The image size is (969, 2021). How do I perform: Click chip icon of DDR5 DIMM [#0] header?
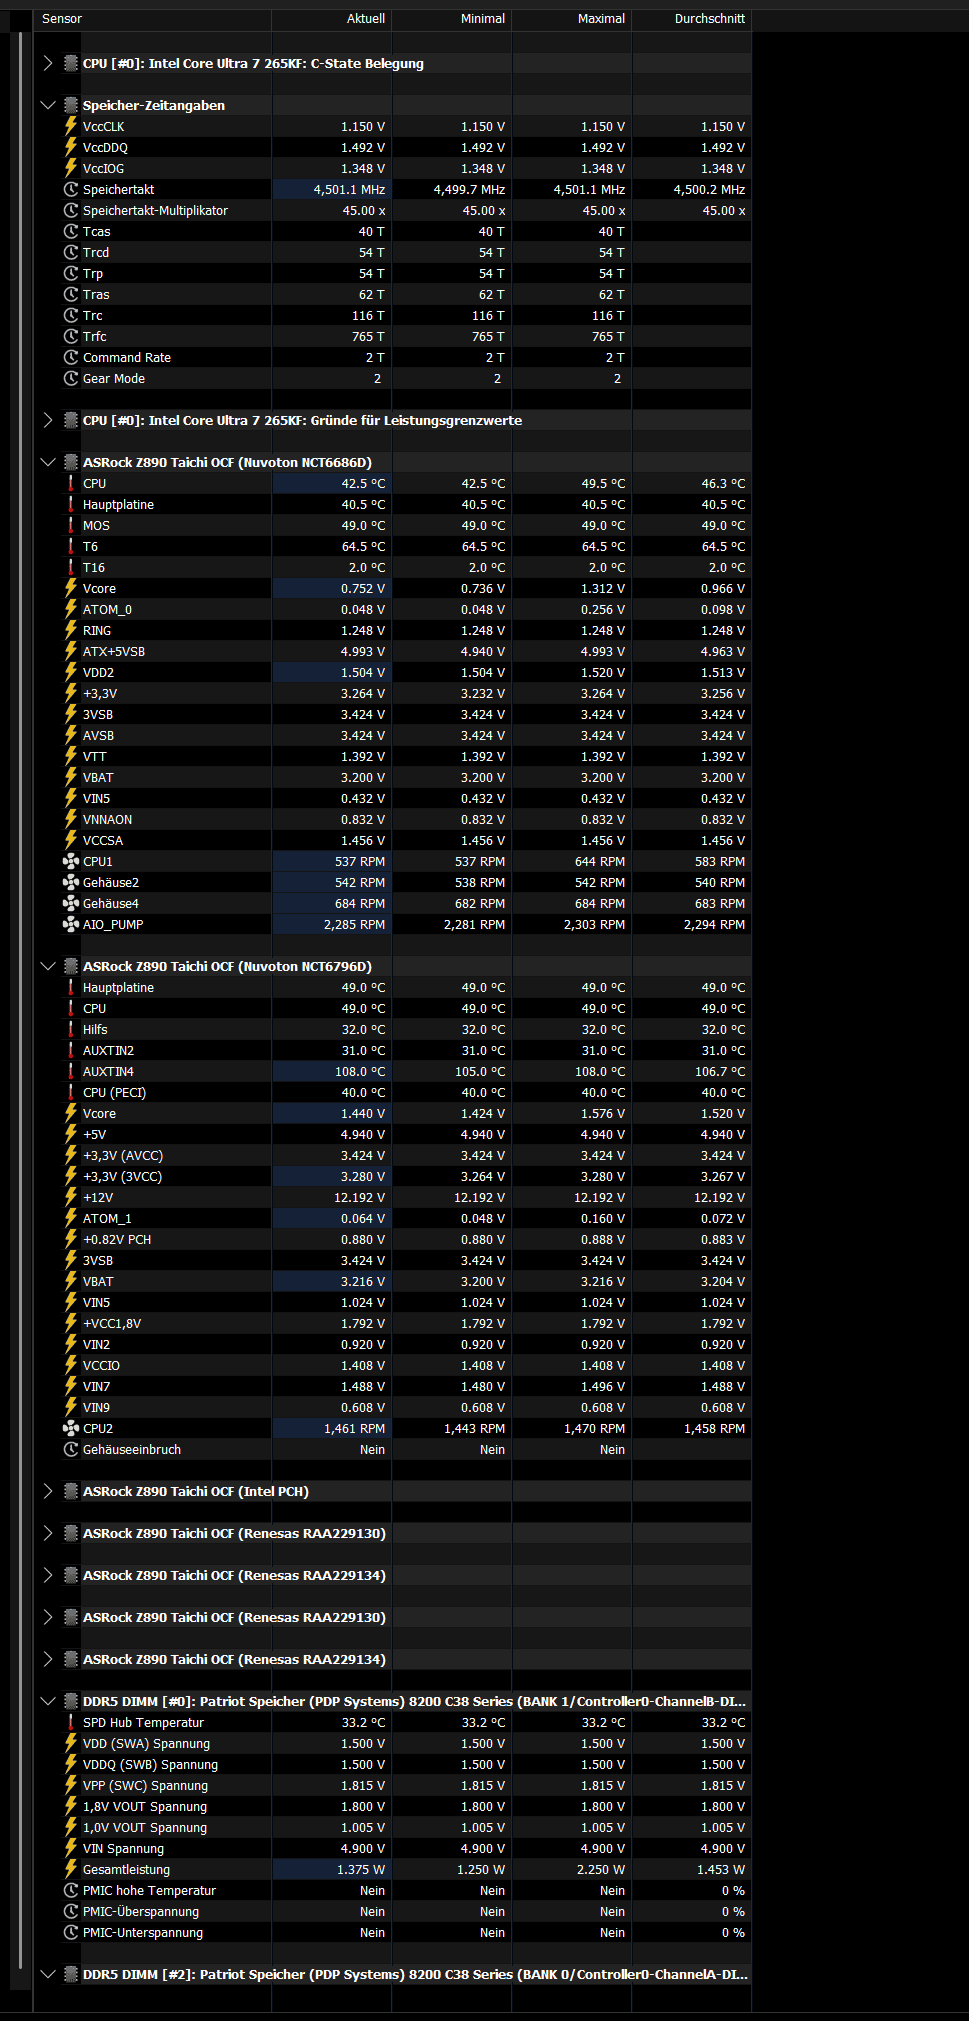tap(71, 1701)
